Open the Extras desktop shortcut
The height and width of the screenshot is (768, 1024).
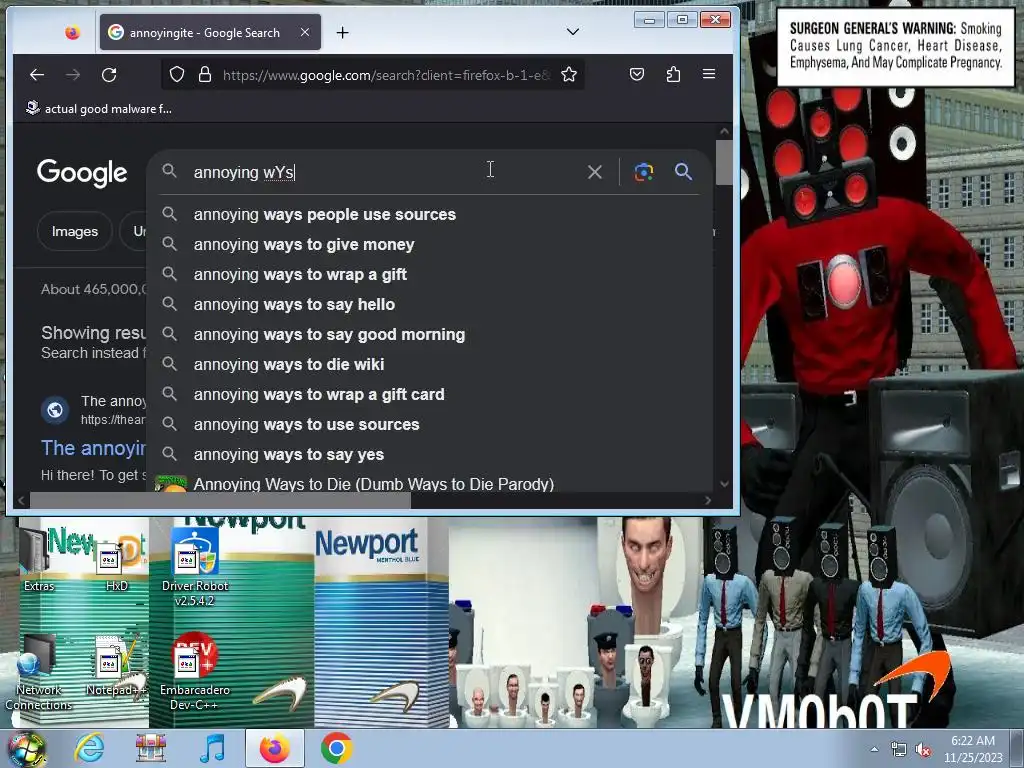[x=39, y=560]
